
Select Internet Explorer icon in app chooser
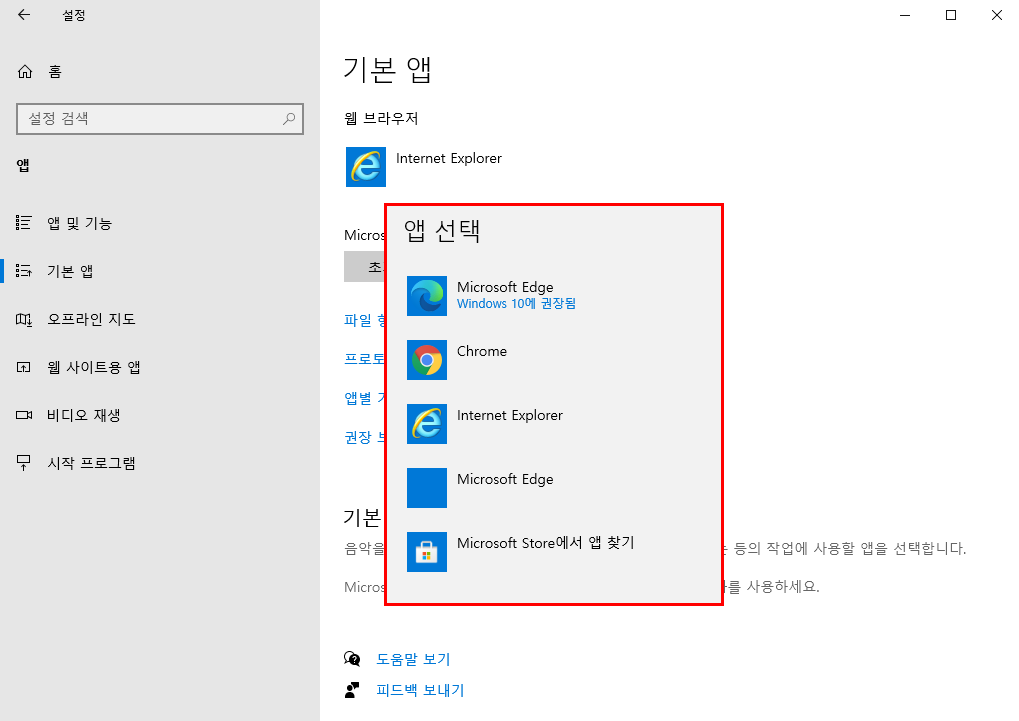426,424
